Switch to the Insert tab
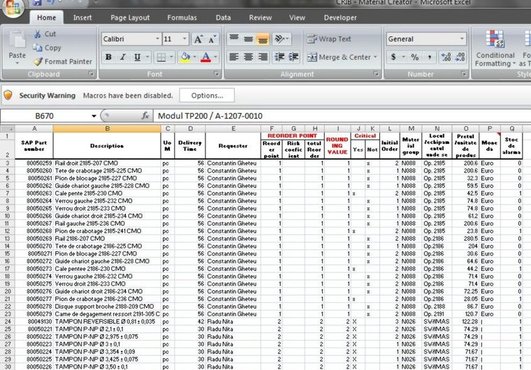Viewport: 531px width, 370px height. (x=82, y=18)
